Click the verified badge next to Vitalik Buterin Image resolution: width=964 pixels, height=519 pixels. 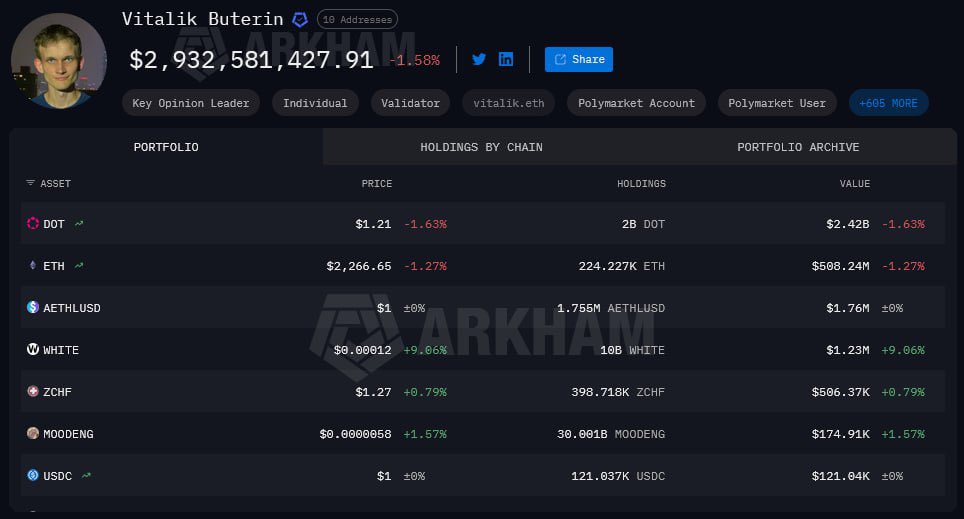tap(300, 20)
